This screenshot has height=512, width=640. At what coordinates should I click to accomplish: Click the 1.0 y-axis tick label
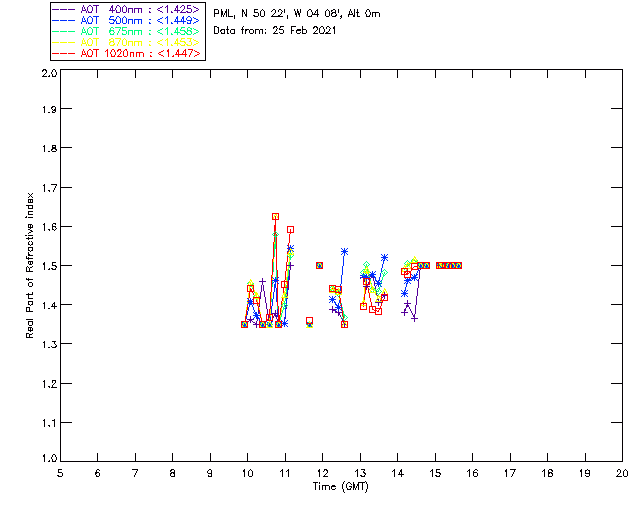49,458
